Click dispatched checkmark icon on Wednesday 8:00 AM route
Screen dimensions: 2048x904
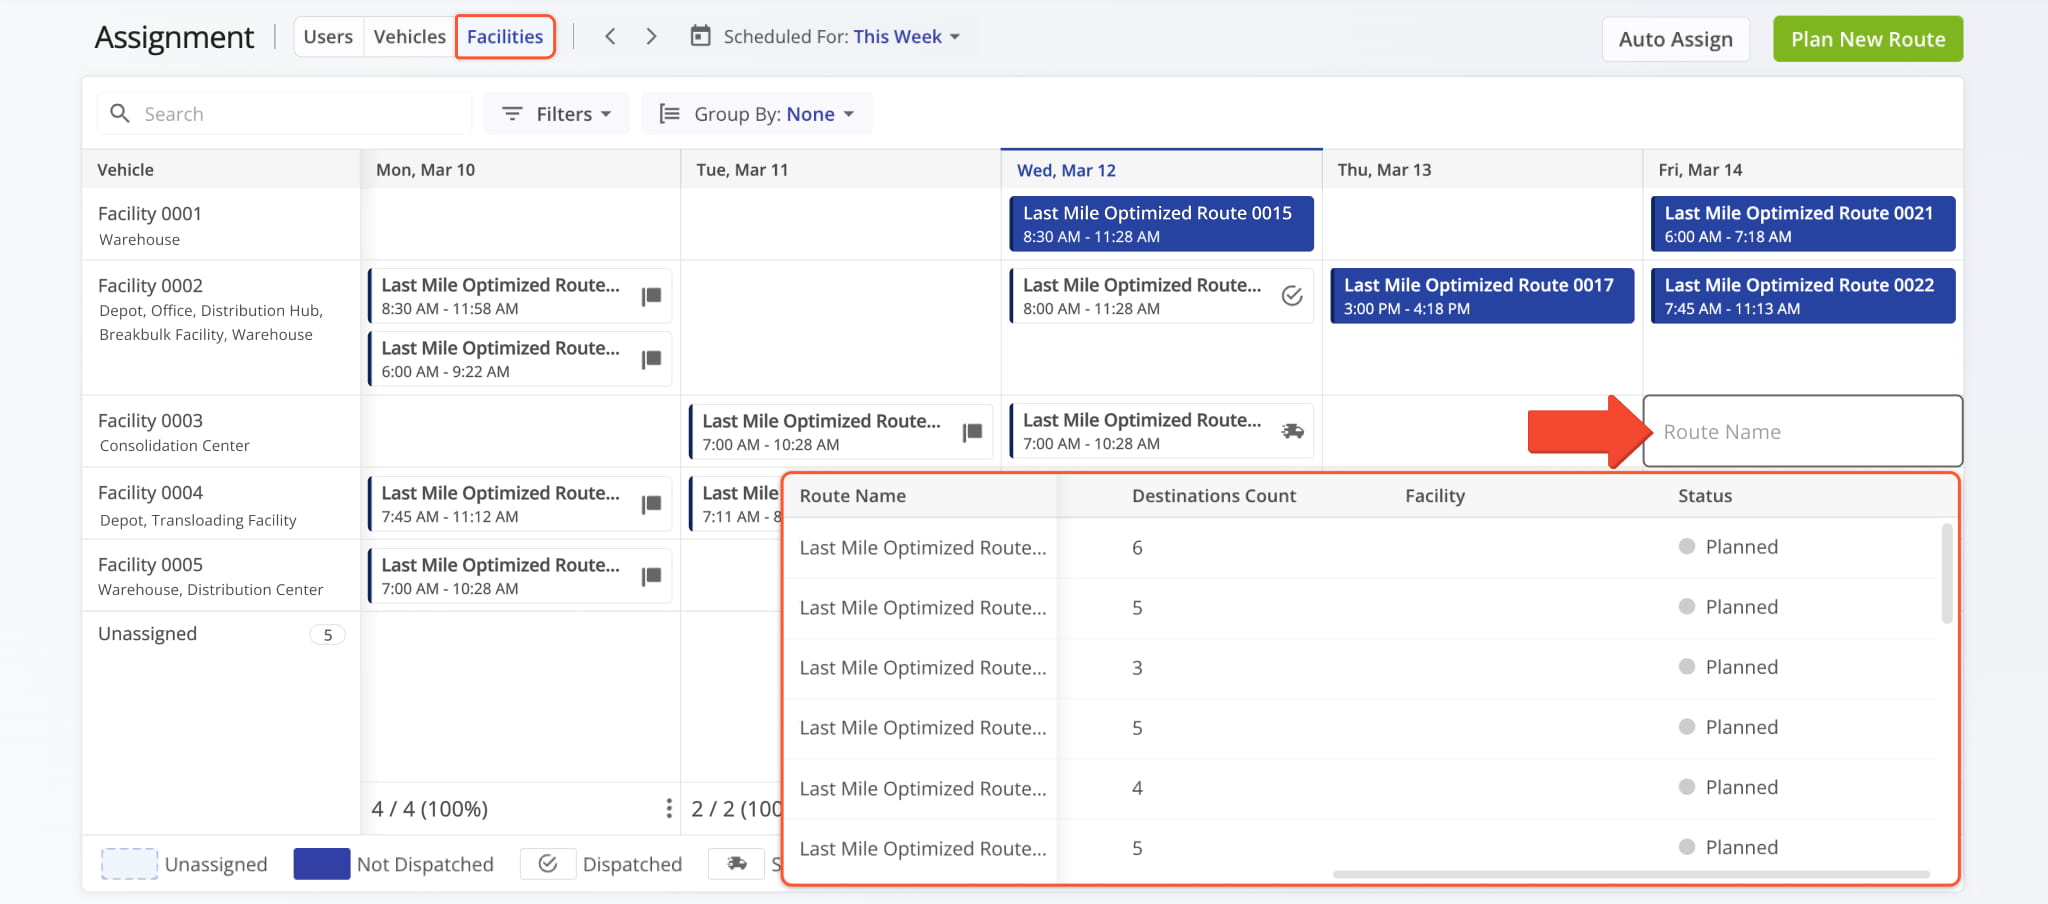[x=1292, y=296]
